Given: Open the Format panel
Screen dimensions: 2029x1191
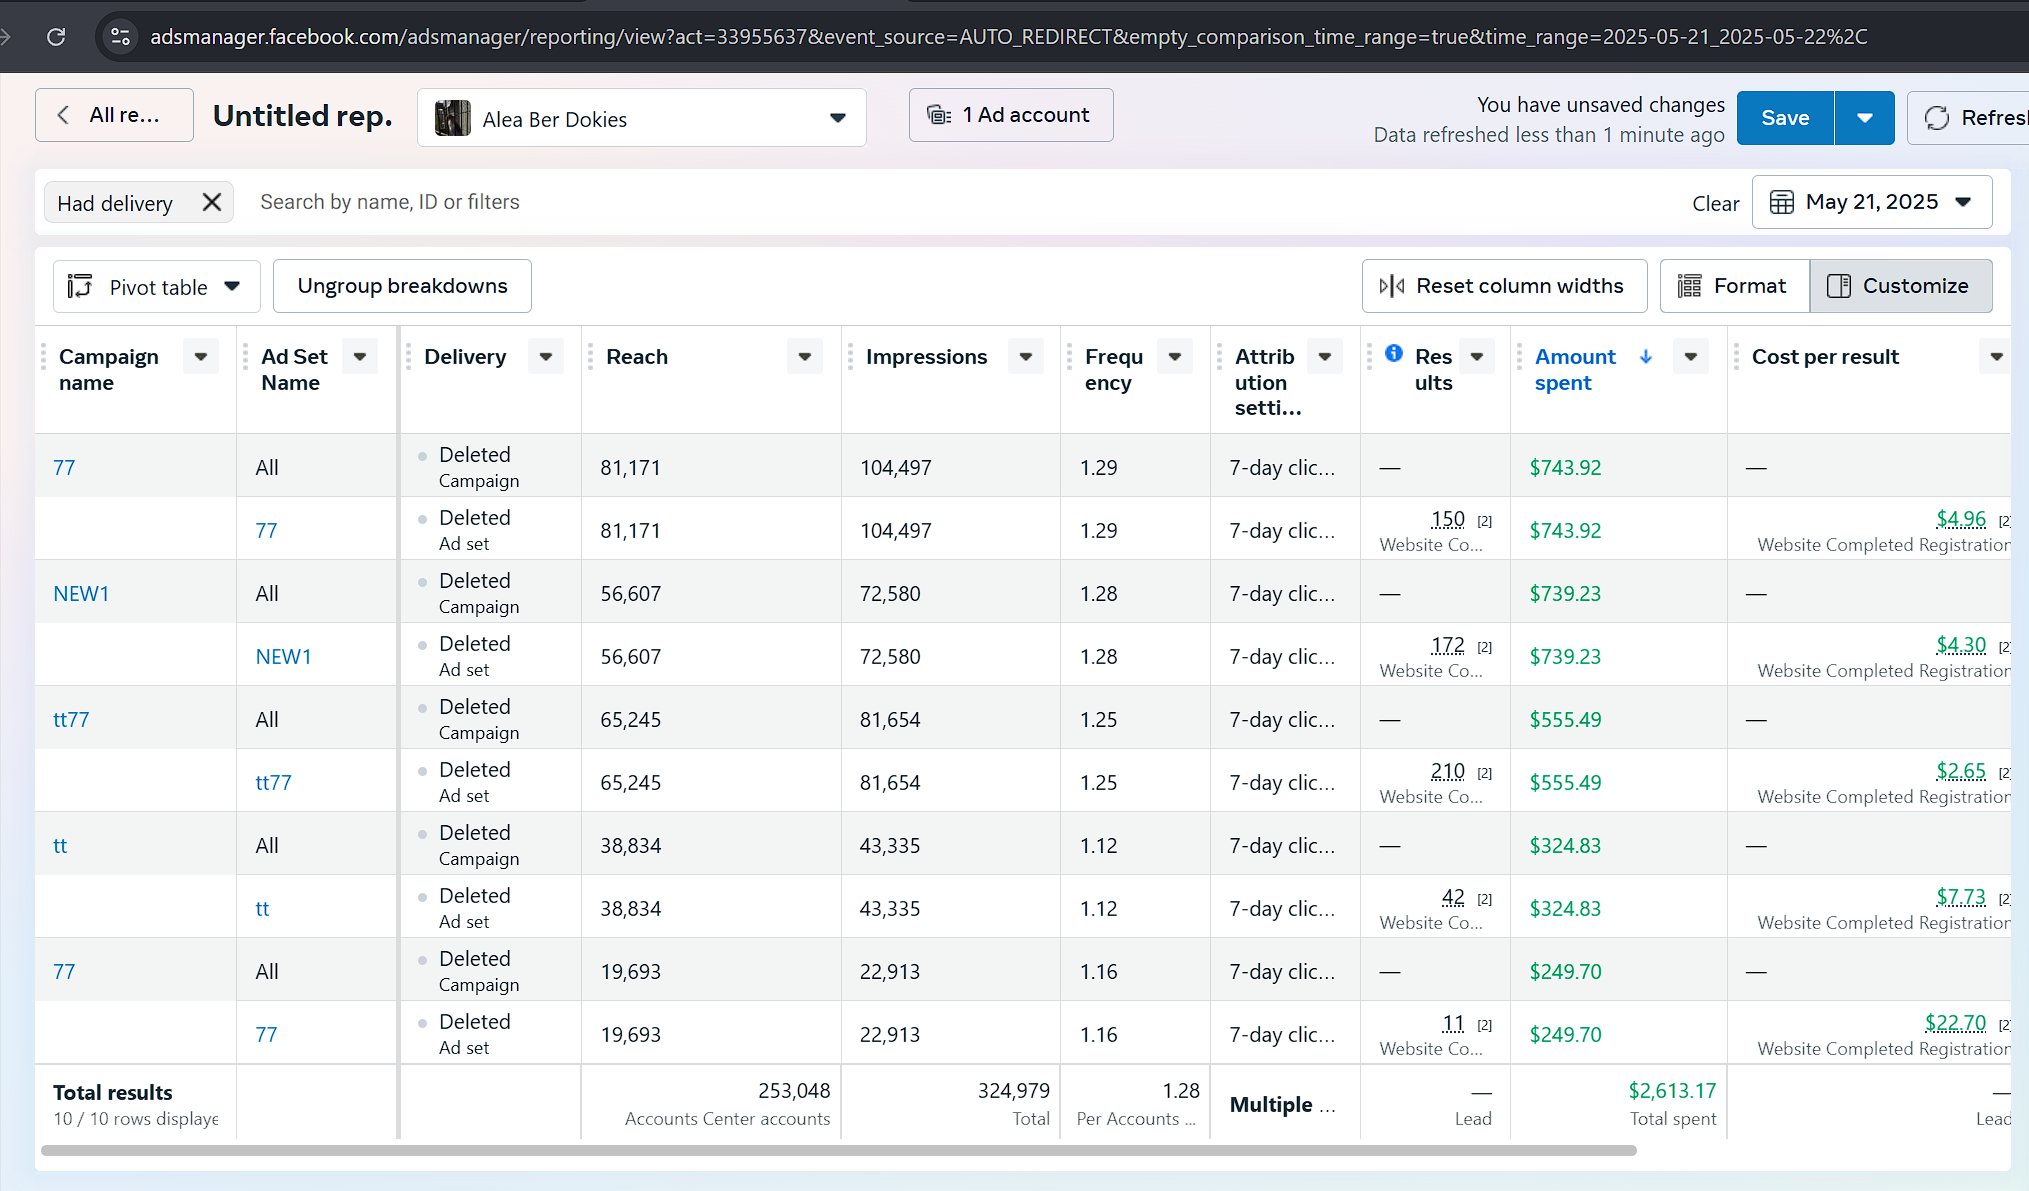Looking at the screenshot, I should pyautogui.click(x=1734, y=286).
